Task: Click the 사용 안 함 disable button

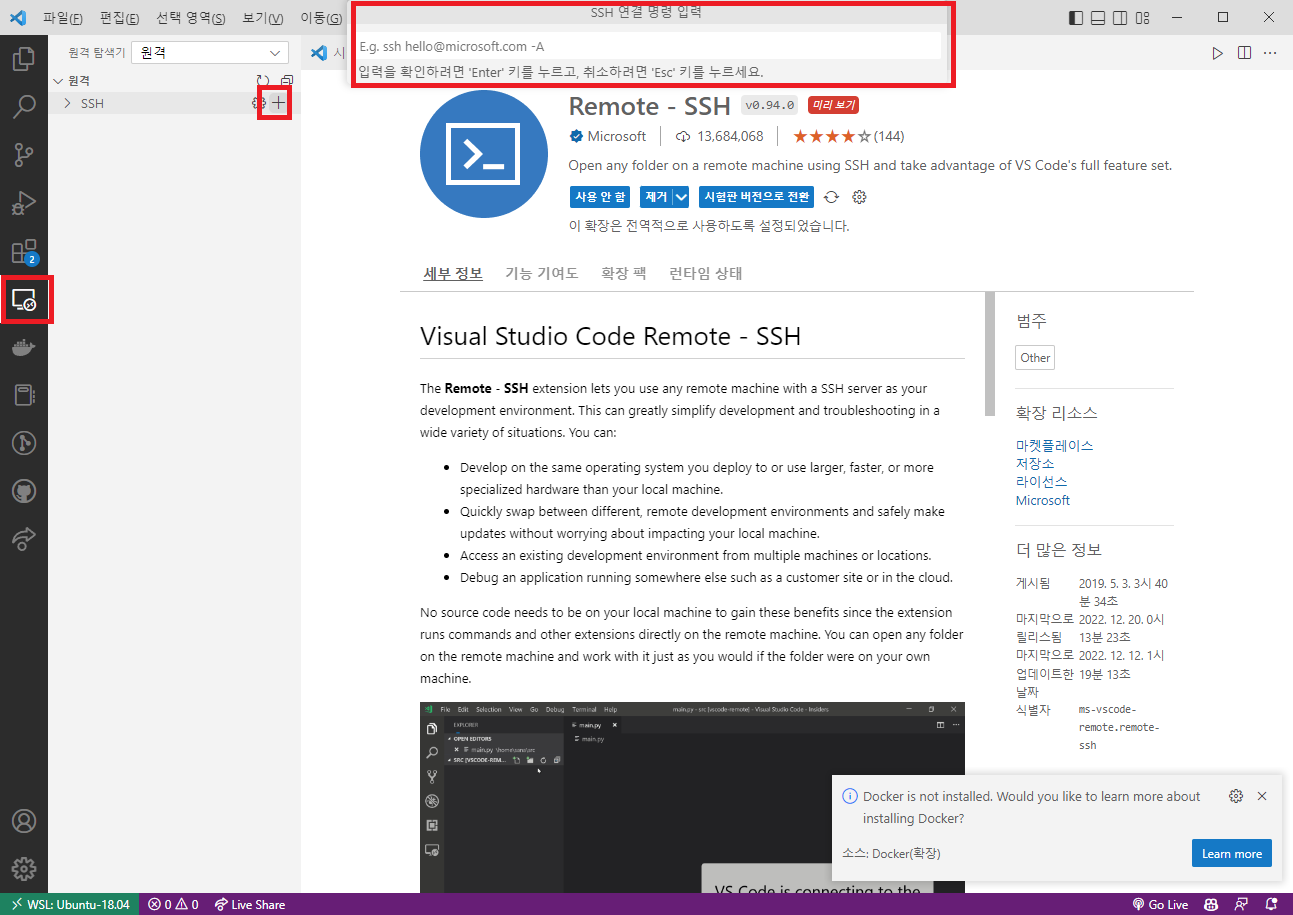Action: coord(600,197)
